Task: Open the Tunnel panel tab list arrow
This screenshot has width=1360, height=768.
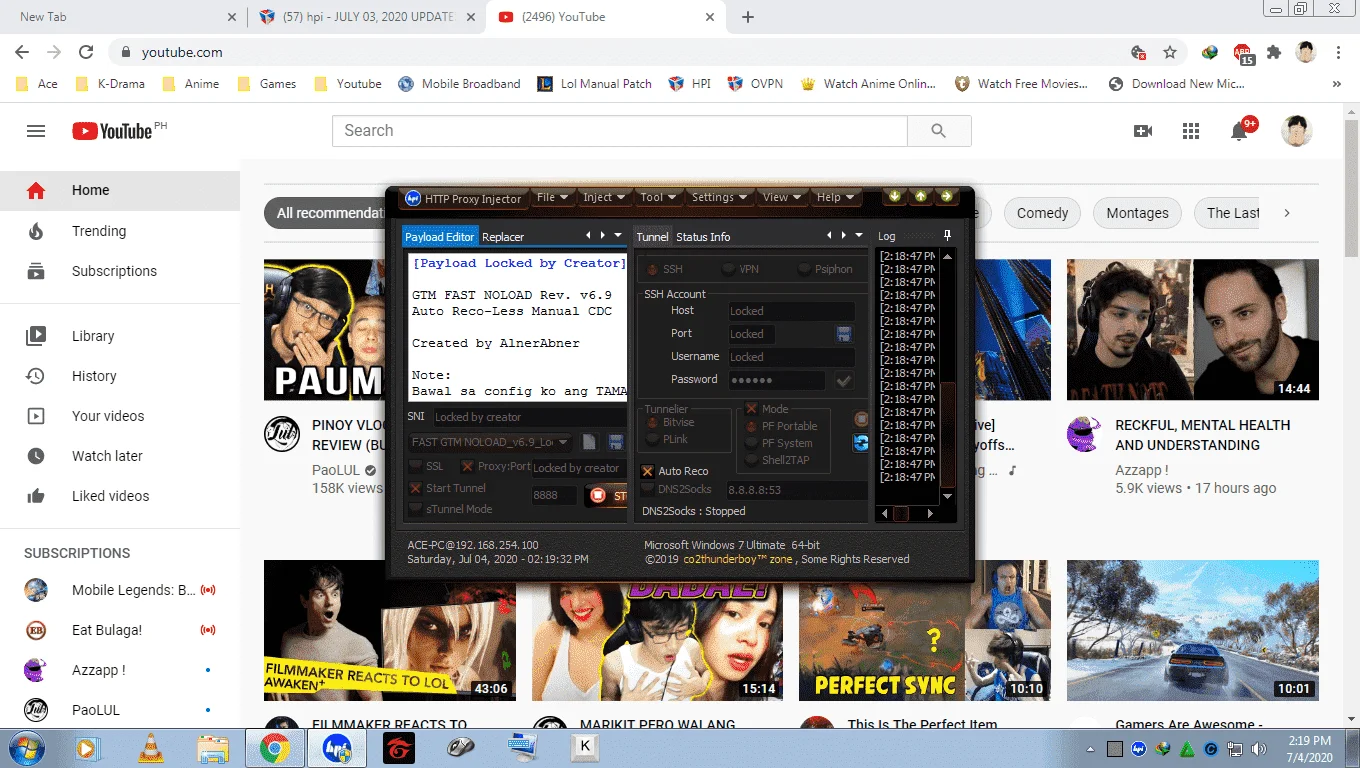Action: point(858,236)
